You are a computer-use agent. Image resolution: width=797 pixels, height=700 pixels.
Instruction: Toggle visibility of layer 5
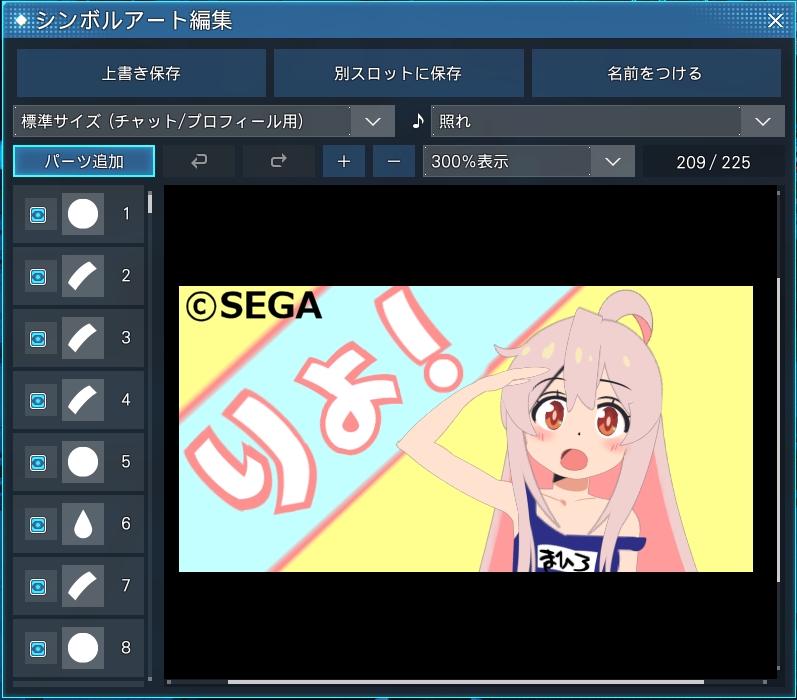pyautogui.click(x=38, y=463)
